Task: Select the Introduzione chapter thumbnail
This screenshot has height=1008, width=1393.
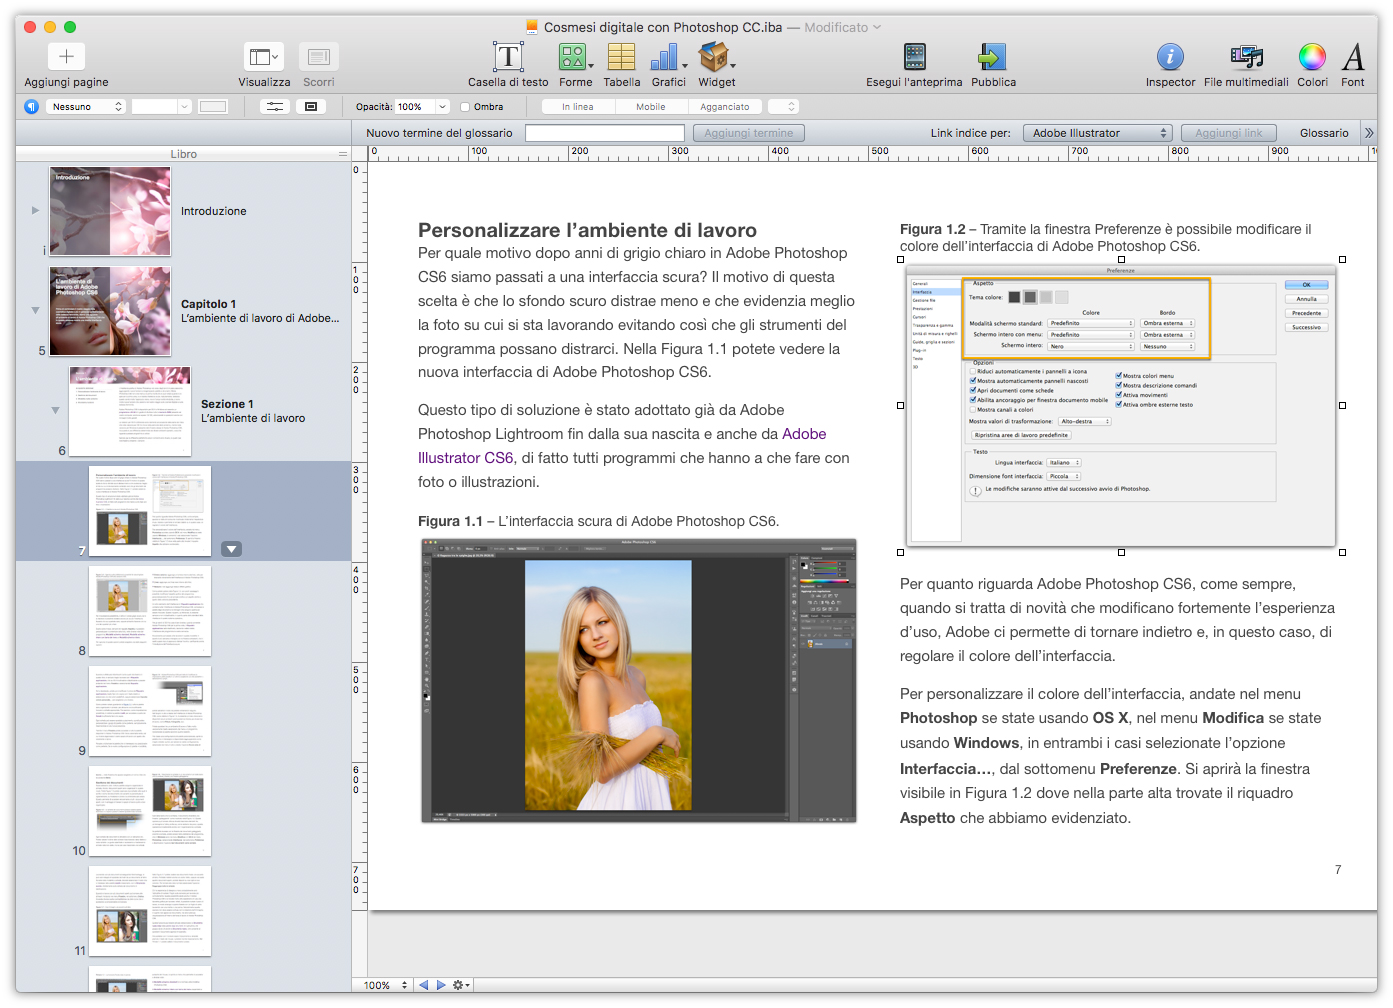Action: 110,211
